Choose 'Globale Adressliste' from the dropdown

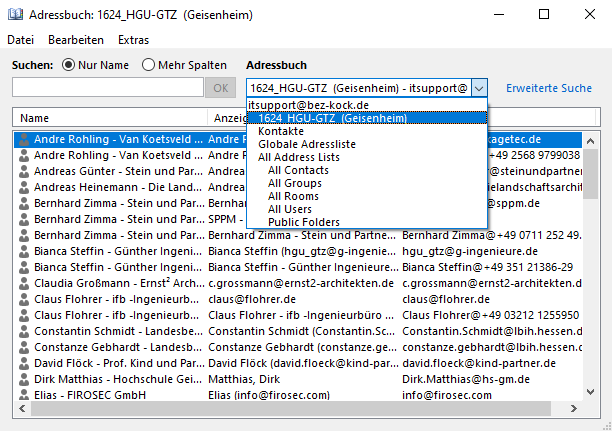coord(301,144)
